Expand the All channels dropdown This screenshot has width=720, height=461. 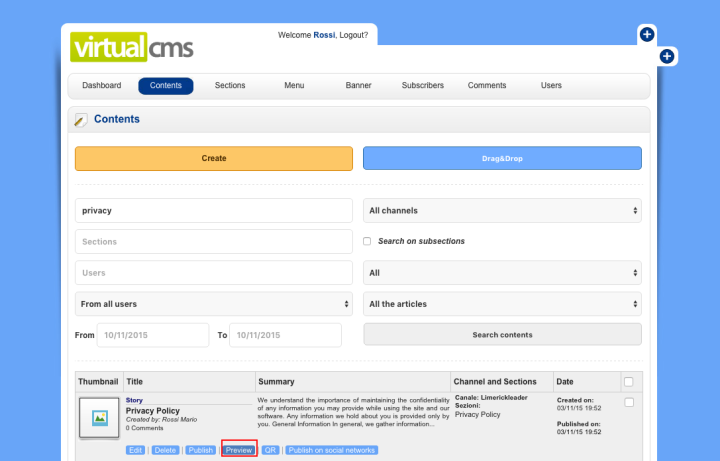pyautogui.click(x=502, y=211)
